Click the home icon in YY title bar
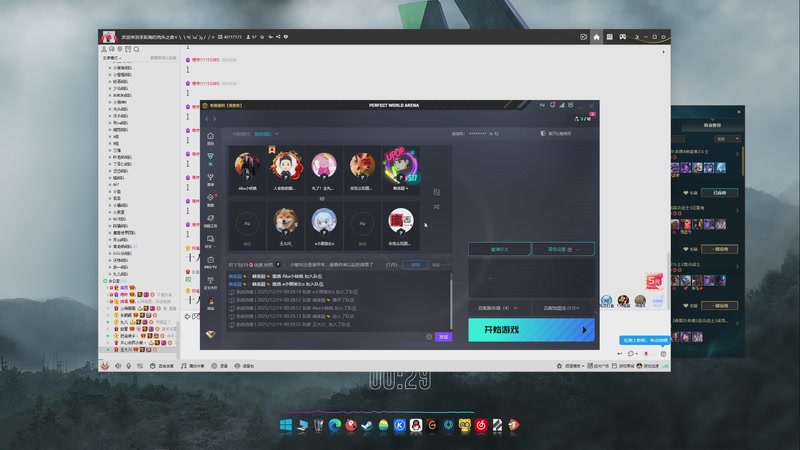This screenshot has width=800, height=450. (596, 37)
